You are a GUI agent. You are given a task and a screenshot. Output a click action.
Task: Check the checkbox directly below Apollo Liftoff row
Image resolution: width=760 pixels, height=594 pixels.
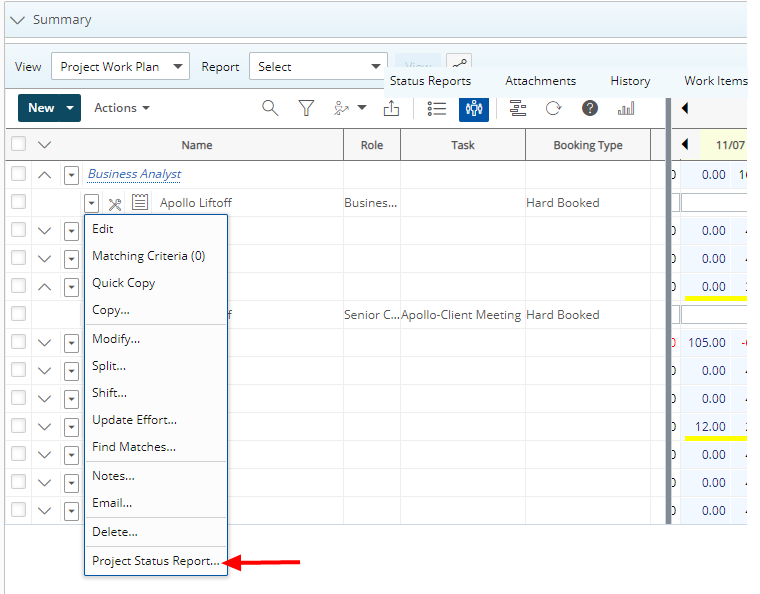click(18, 229)
